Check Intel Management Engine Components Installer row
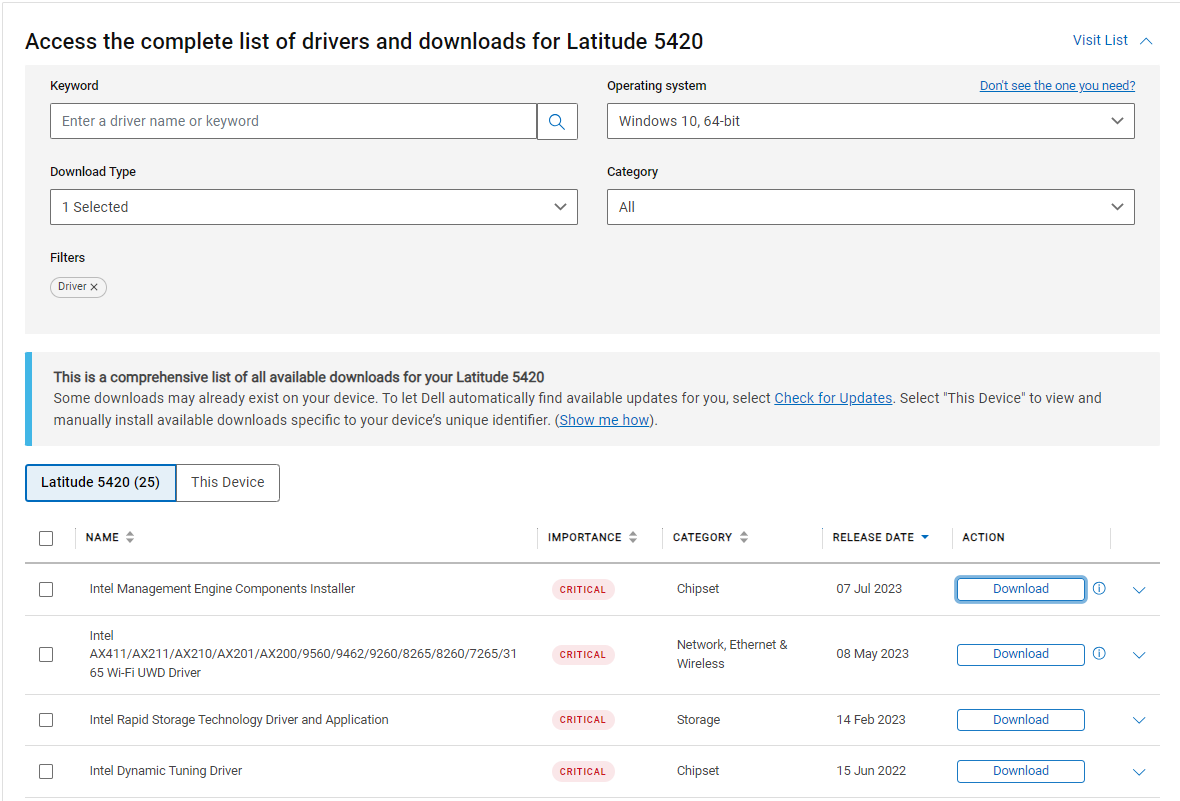 pos(46,589)
